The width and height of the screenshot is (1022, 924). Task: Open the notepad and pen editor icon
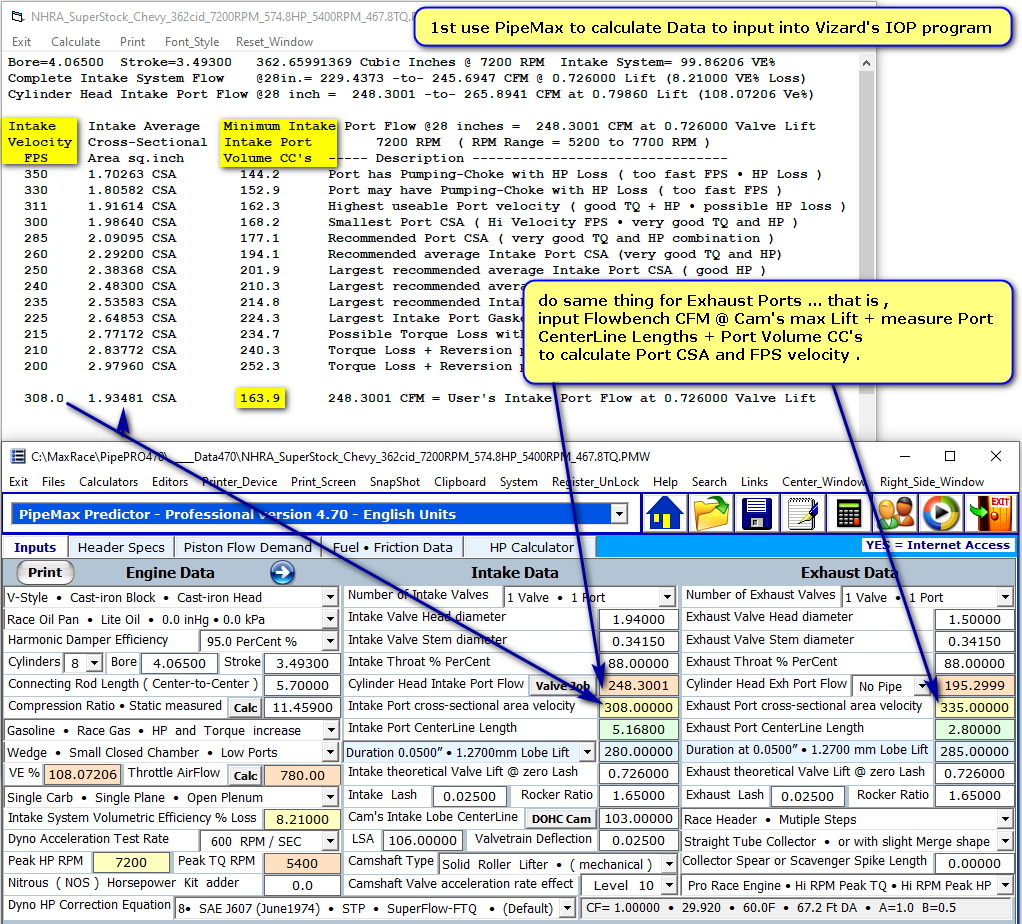coord(802,513)
